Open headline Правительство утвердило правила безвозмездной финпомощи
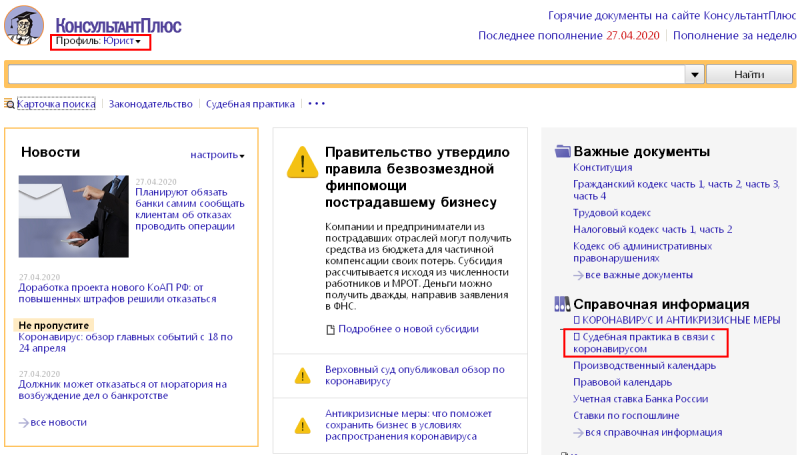 417,177
